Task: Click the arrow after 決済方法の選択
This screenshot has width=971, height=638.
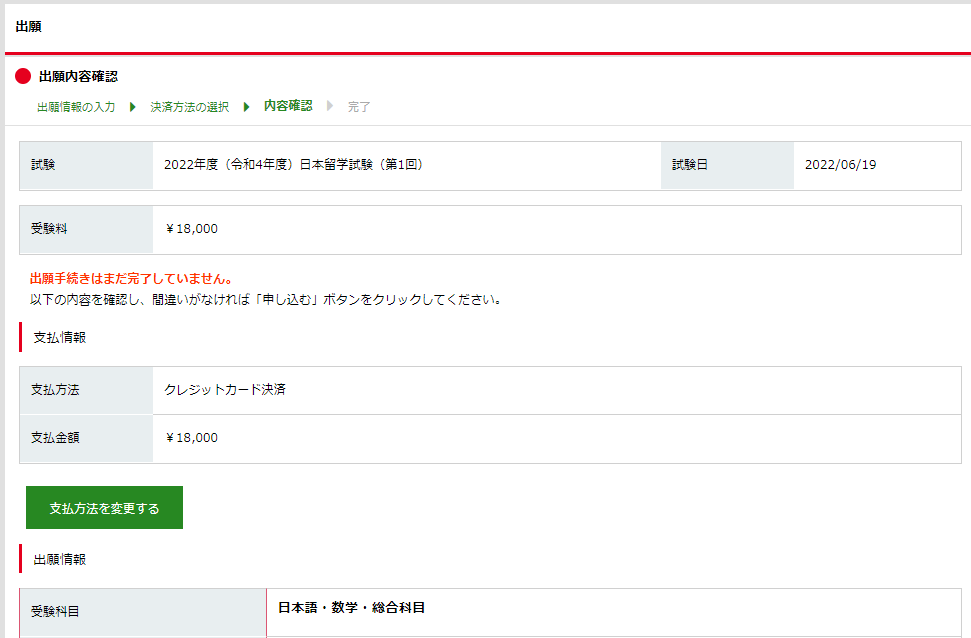Action: pyautogui.click(x=246, y=107)
